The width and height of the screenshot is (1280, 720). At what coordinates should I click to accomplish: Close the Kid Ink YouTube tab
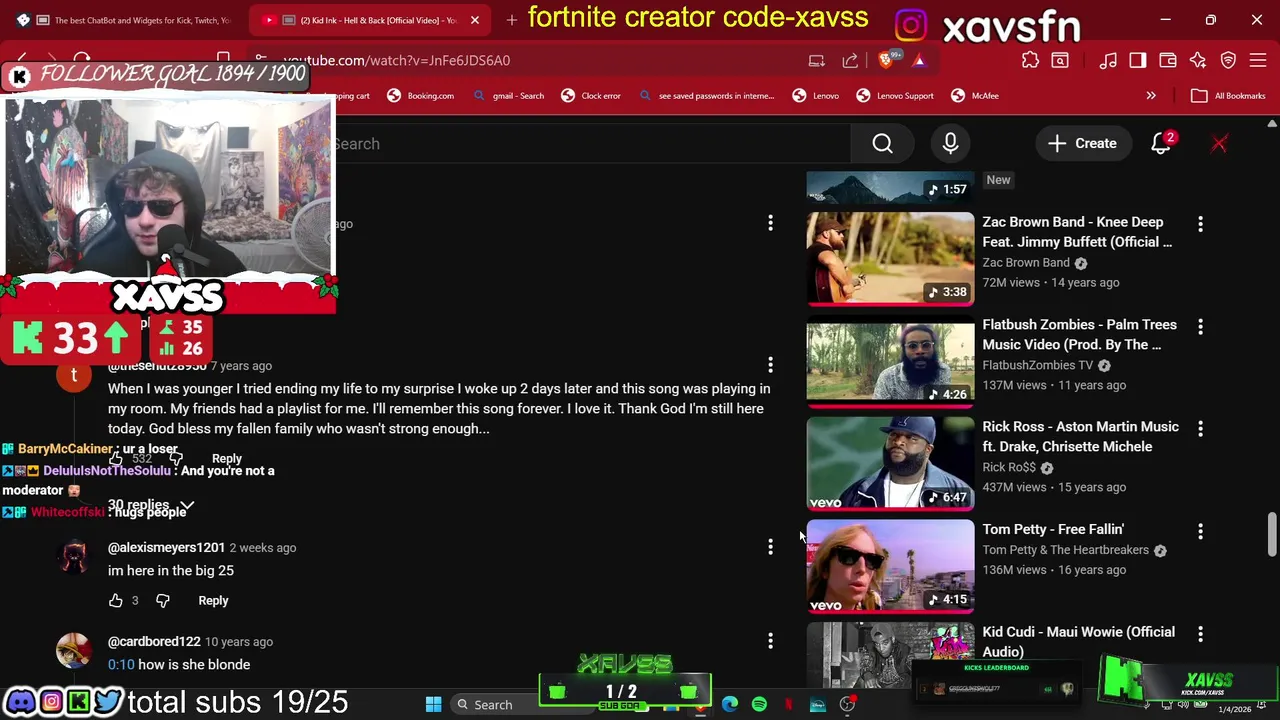[x=475, y=20]
